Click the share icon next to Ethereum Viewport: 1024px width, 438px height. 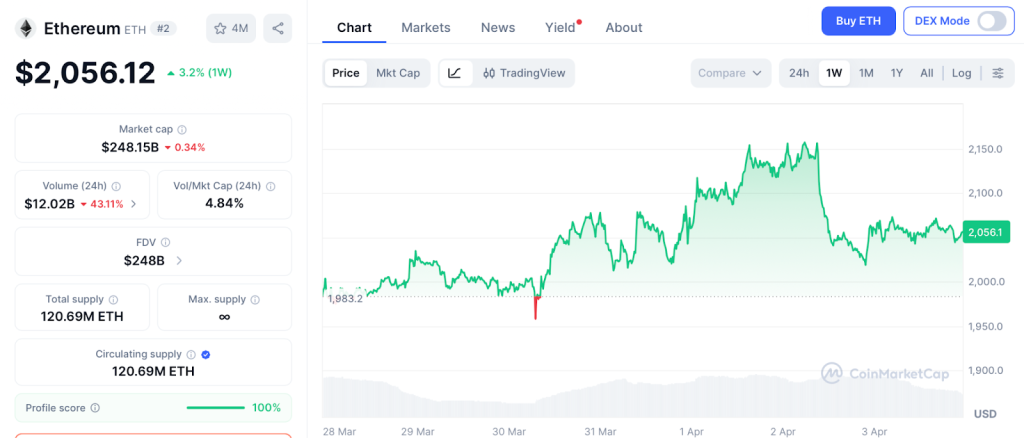click(277, 28)
